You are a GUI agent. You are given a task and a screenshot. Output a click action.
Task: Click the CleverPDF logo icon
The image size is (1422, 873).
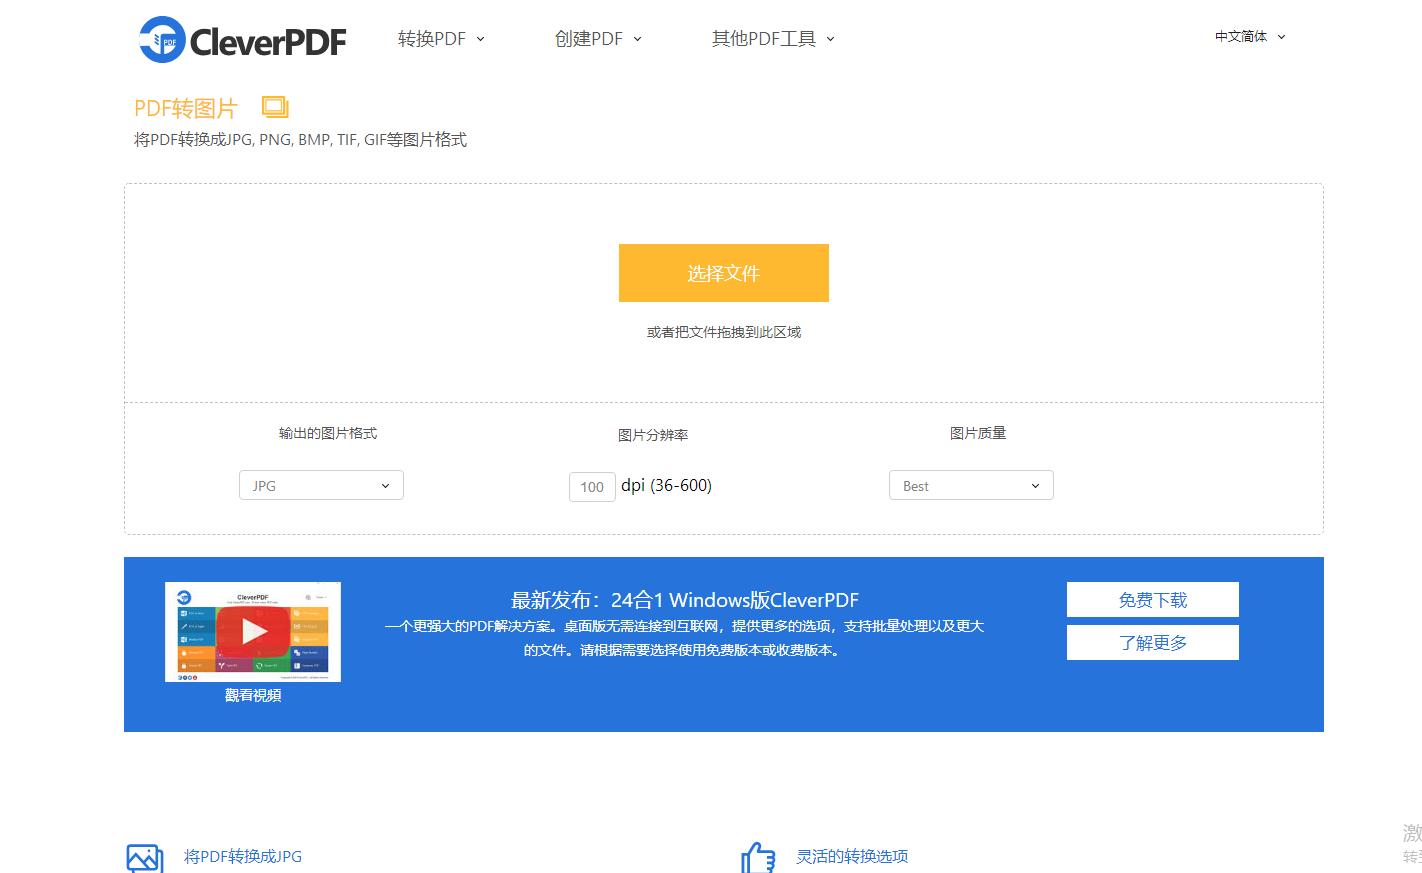(162, 40)
